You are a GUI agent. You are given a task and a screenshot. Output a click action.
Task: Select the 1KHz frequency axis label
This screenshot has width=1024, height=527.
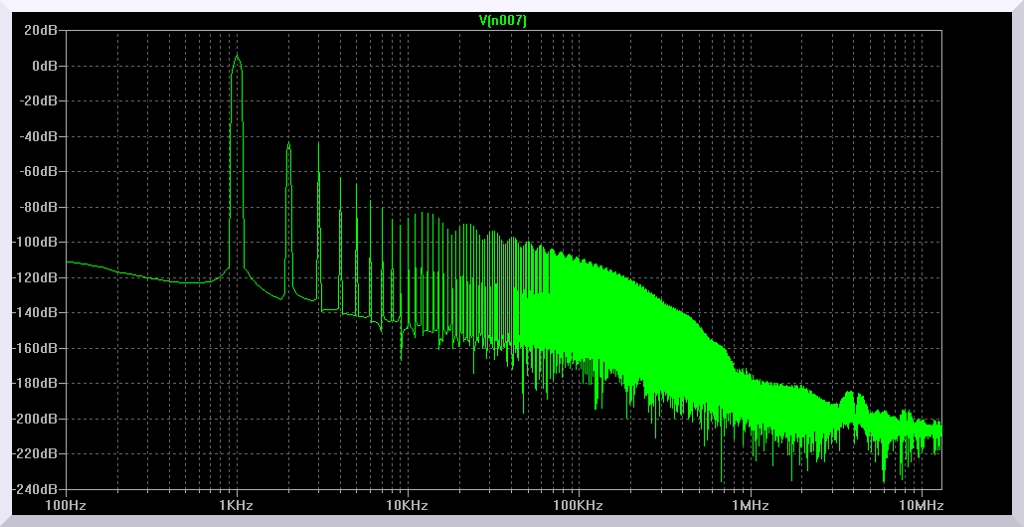[236, 506]
